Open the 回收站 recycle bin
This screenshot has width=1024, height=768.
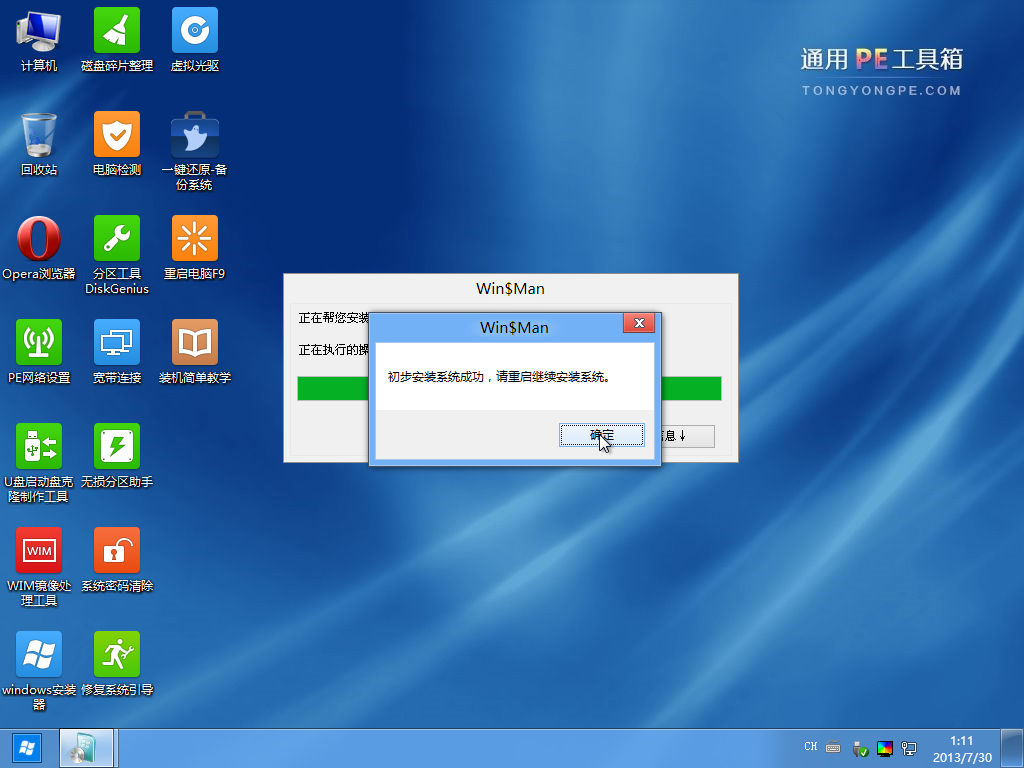coord(39,144)
